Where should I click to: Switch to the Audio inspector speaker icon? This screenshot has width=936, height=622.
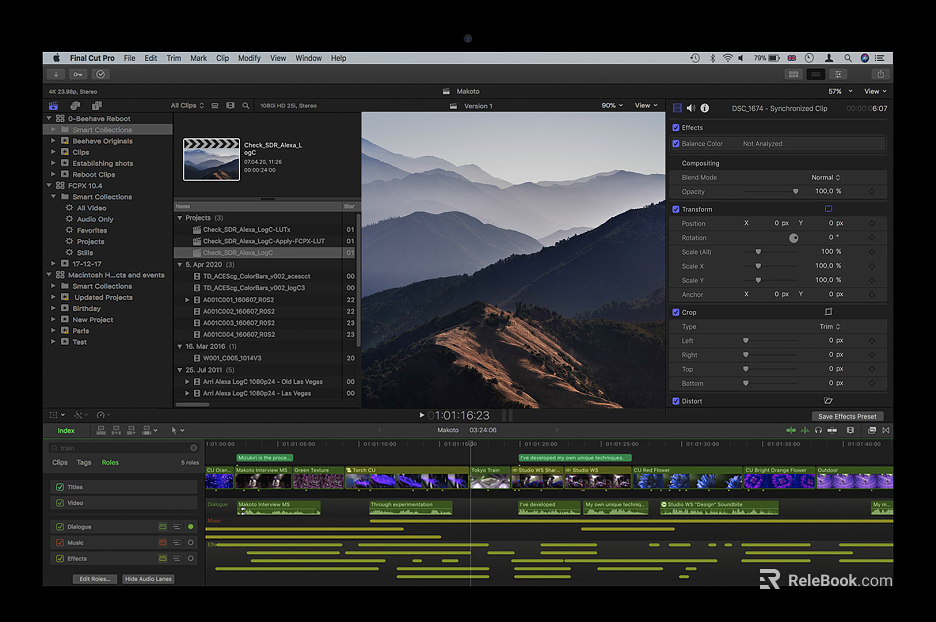tap(691, 108)
